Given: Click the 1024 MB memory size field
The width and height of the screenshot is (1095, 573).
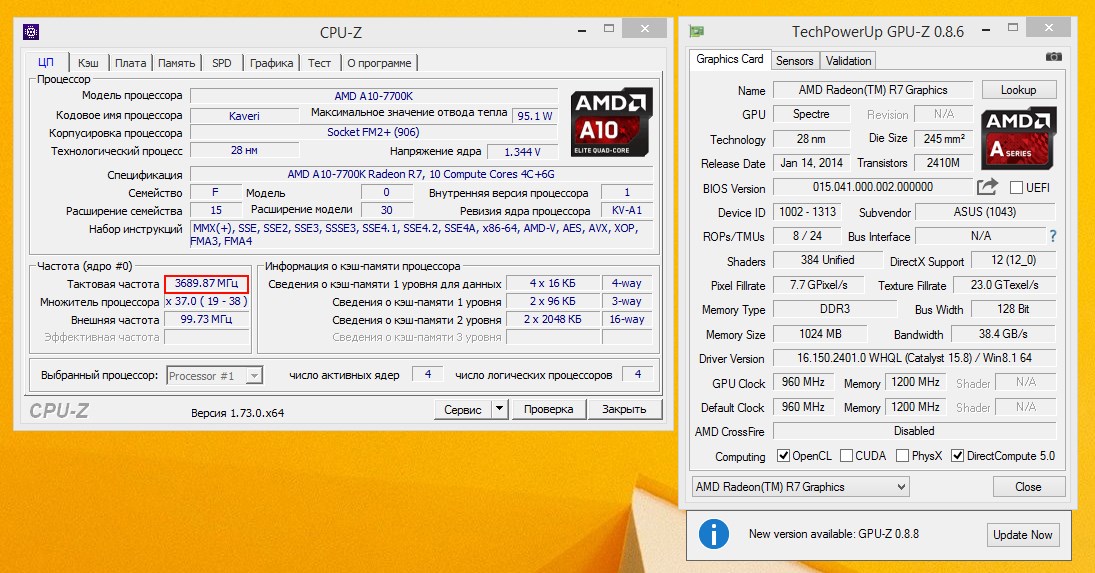Looking at the screenshot, I should (821, 334).
